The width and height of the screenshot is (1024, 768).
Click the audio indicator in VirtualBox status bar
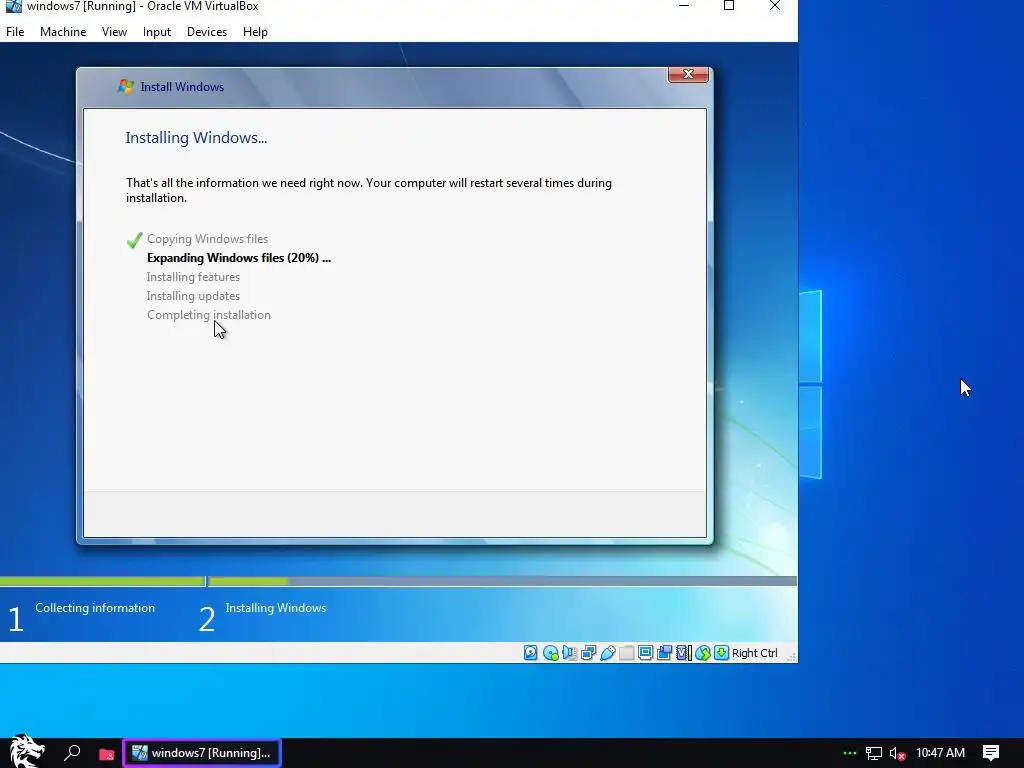[x=569, y=652]
